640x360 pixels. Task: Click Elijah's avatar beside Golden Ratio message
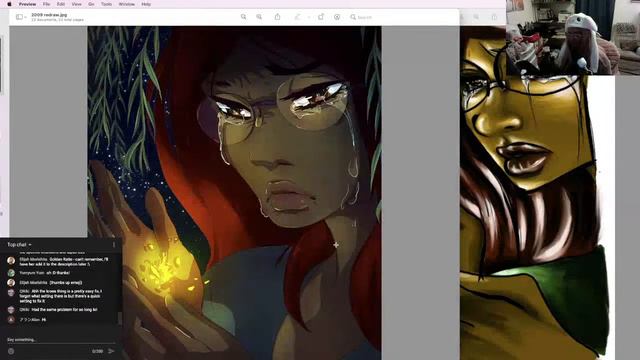tap(11, 260)
